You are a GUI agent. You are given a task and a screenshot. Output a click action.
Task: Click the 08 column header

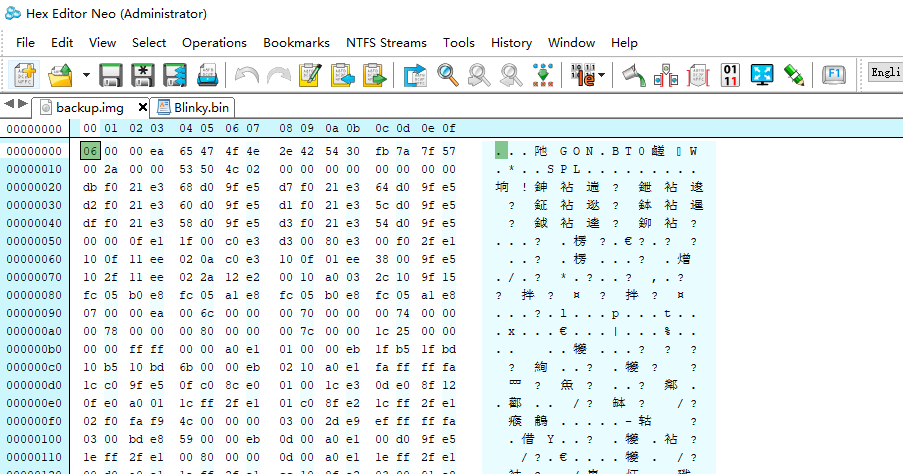tap(286, 128)
